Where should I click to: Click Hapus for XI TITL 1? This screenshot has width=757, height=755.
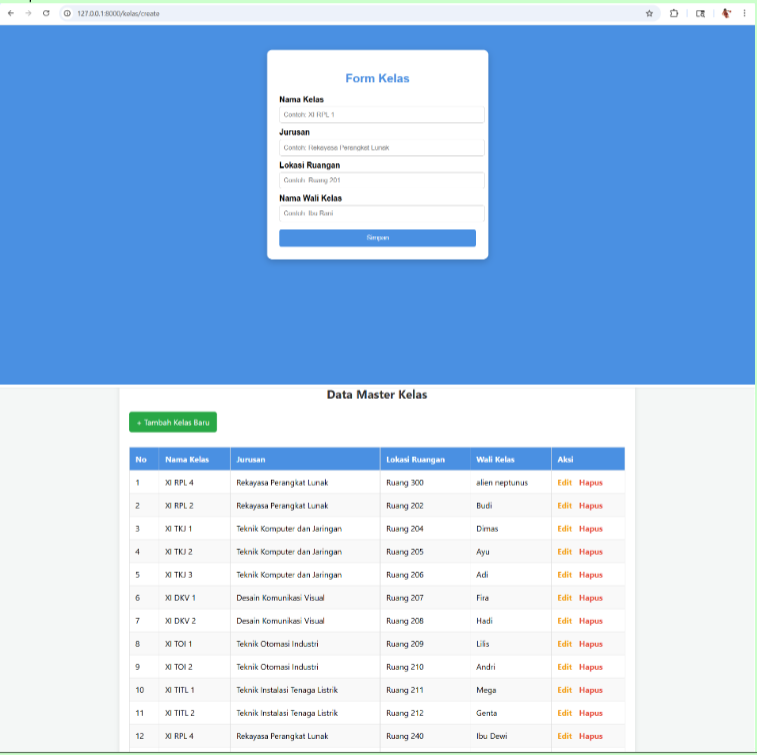coord(591,690)
